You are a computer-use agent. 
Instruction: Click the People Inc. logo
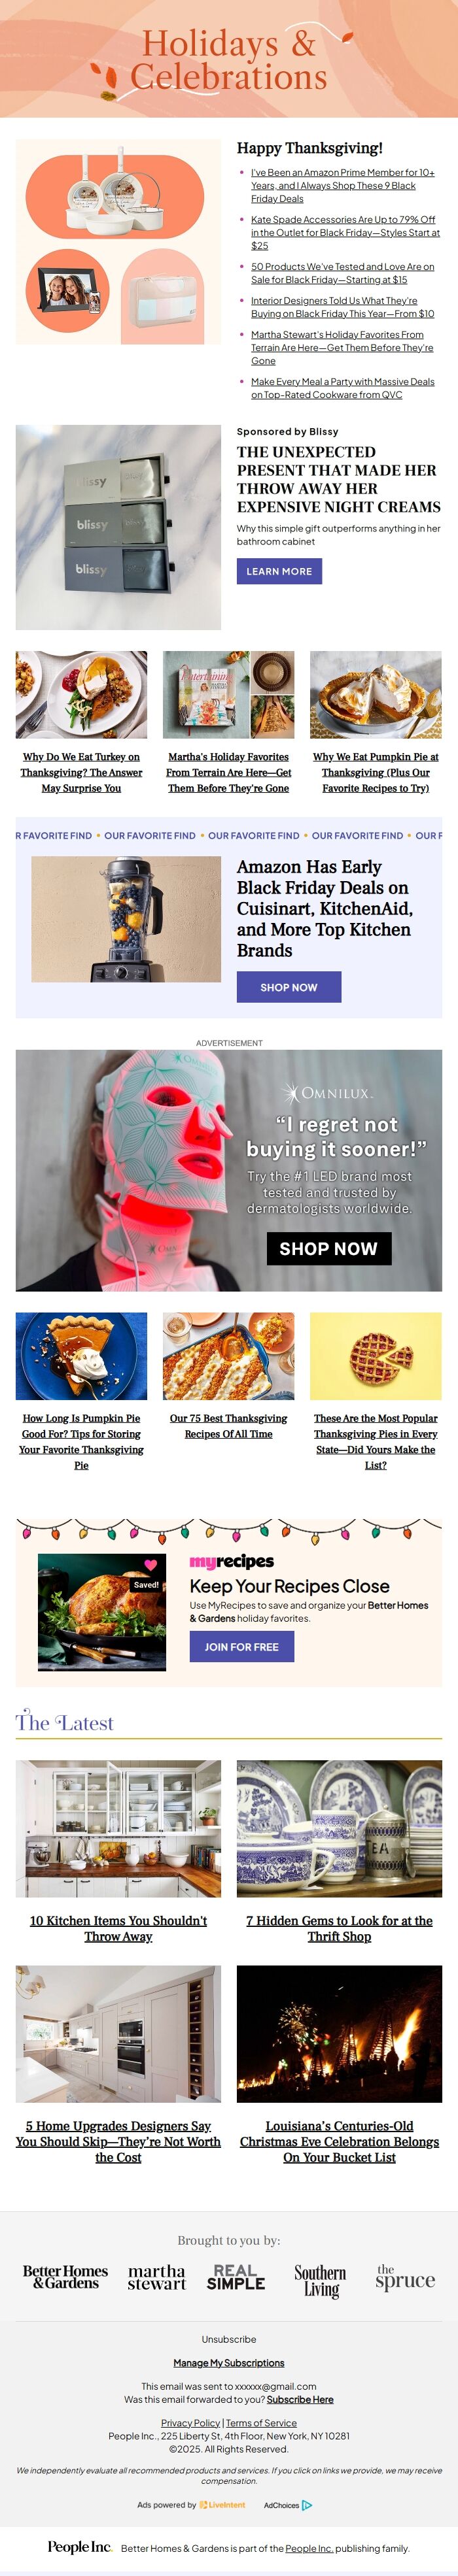pos(79,2547)
